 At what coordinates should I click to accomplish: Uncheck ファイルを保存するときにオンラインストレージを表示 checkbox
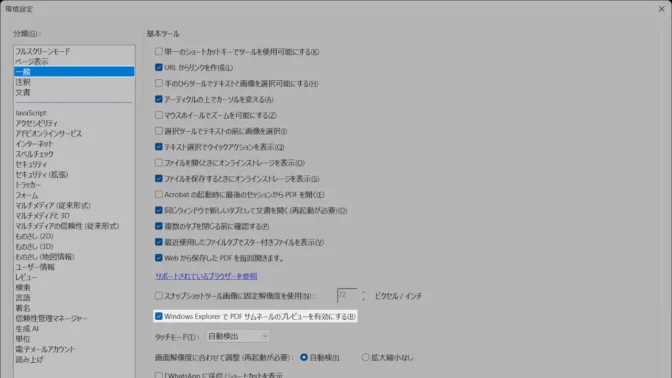click(159, 178)
